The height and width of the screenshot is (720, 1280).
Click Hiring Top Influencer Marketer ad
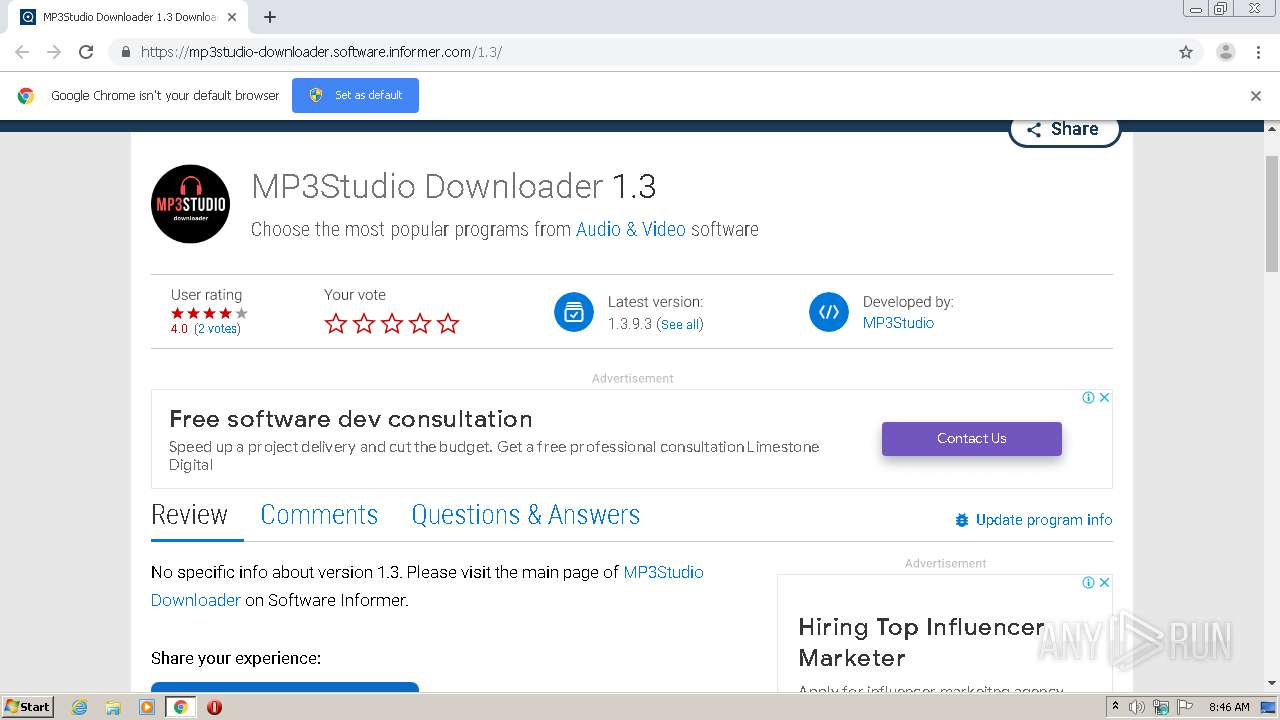point(921,642)
